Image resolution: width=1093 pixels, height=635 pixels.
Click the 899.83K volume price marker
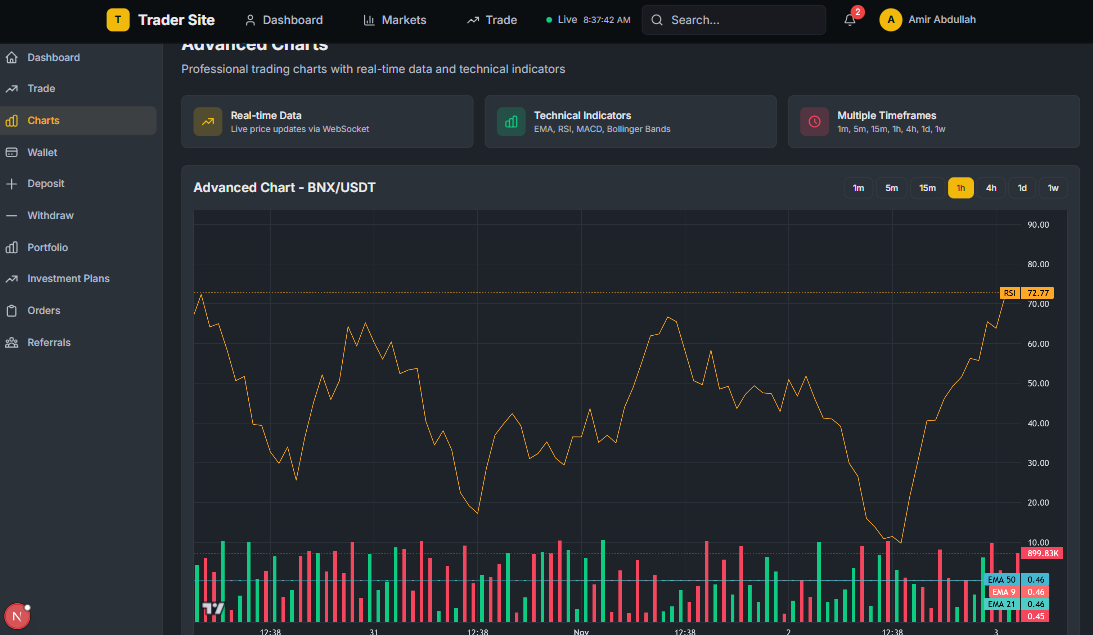[1044, 552]
